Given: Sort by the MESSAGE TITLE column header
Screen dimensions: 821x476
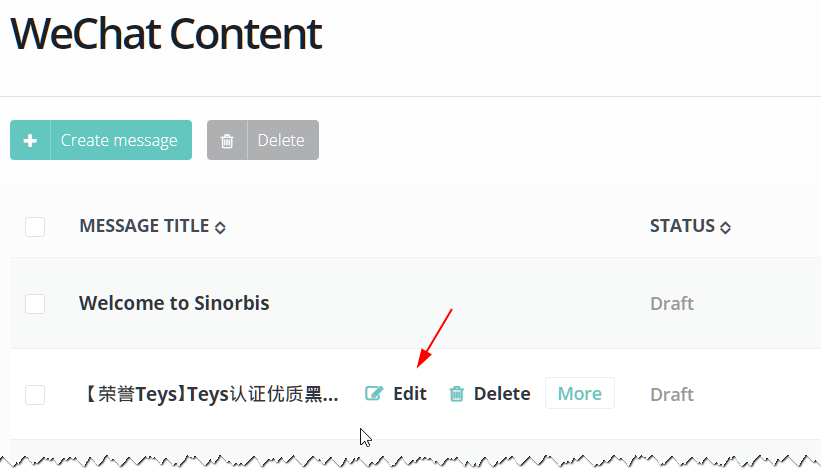Looking at the screenshot, I should pos(144,226).
